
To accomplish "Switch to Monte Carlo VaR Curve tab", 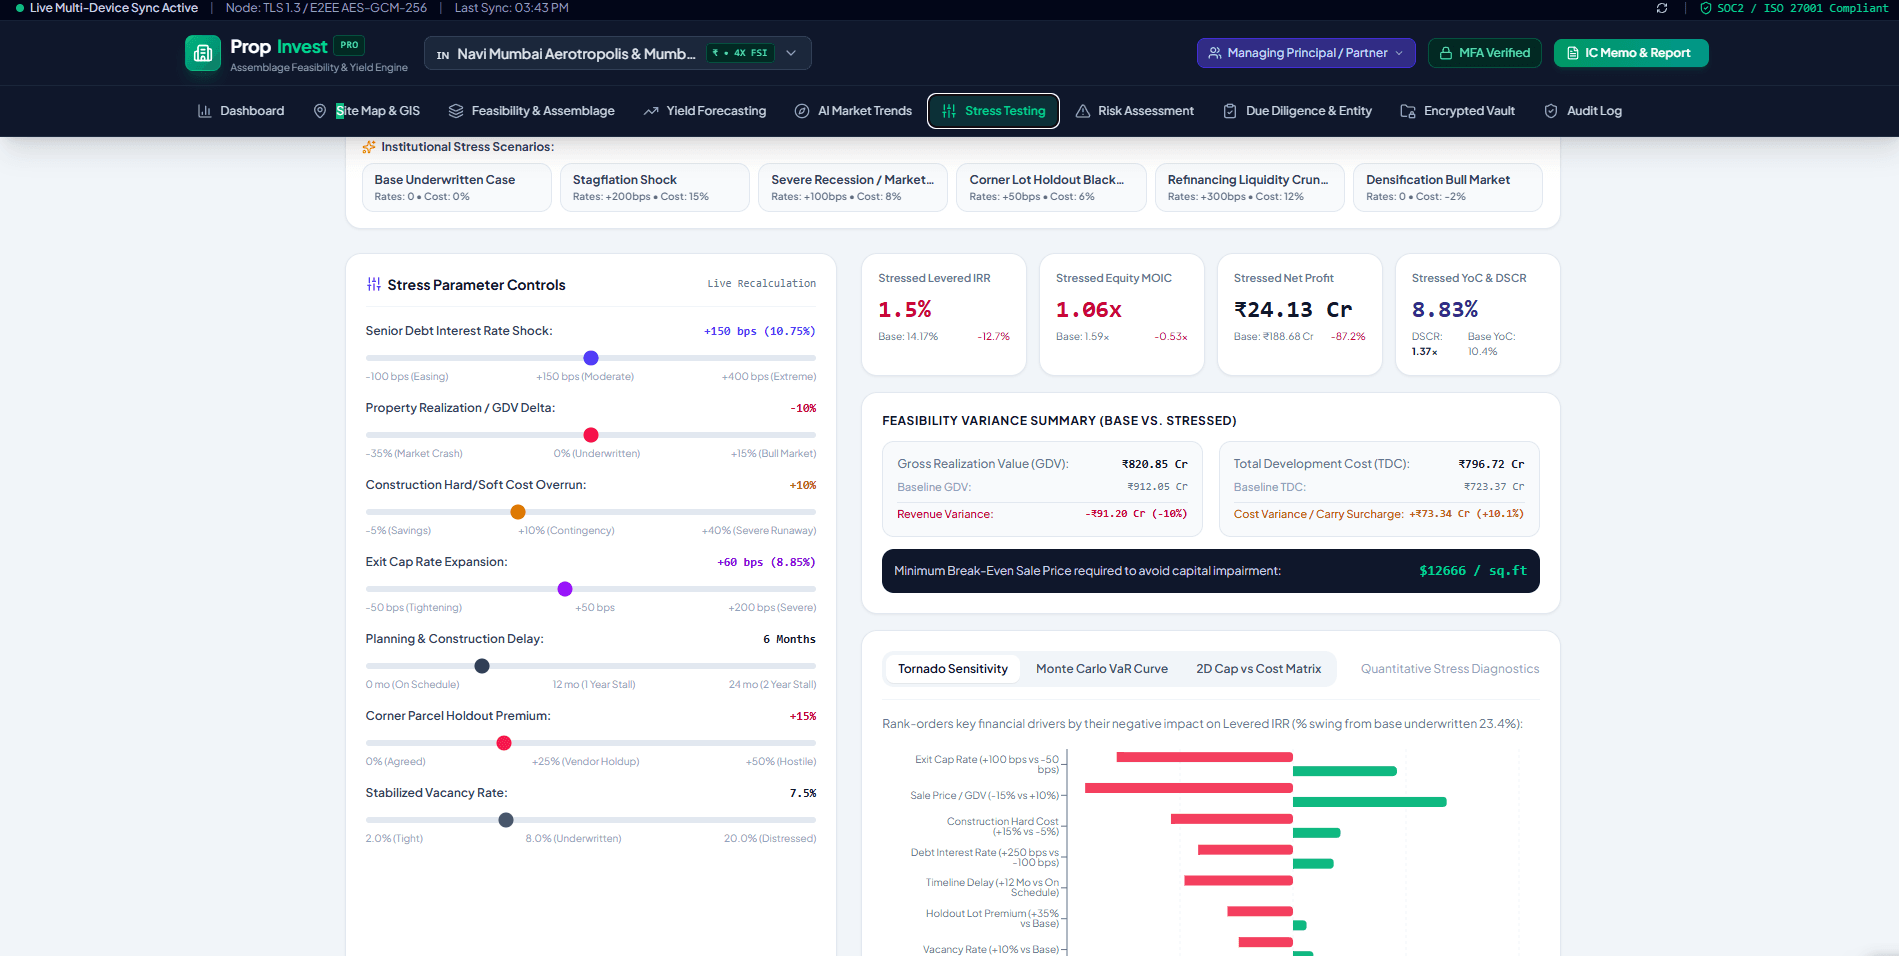I will point(1102,669).
